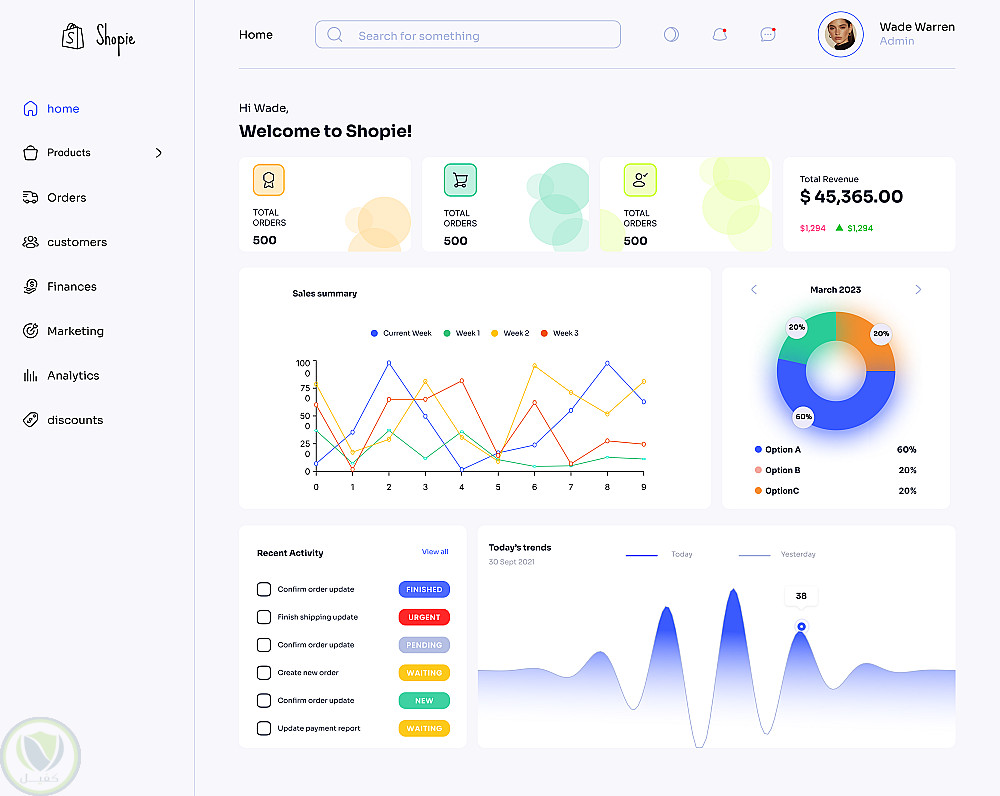Click the Finances coin-hand icon

pos(30,286)
